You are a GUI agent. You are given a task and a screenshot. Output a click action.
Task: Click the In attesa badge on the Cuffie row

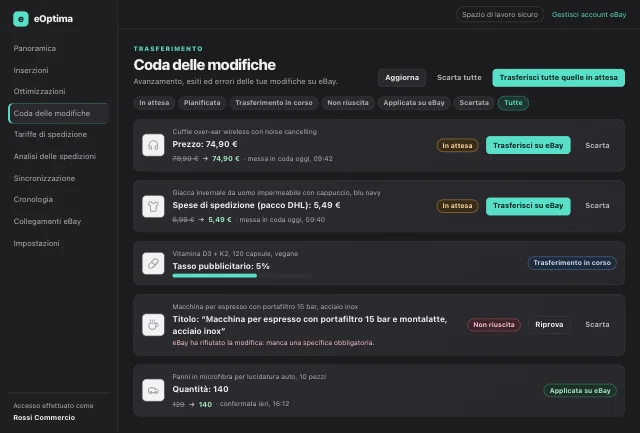point(457,146)
